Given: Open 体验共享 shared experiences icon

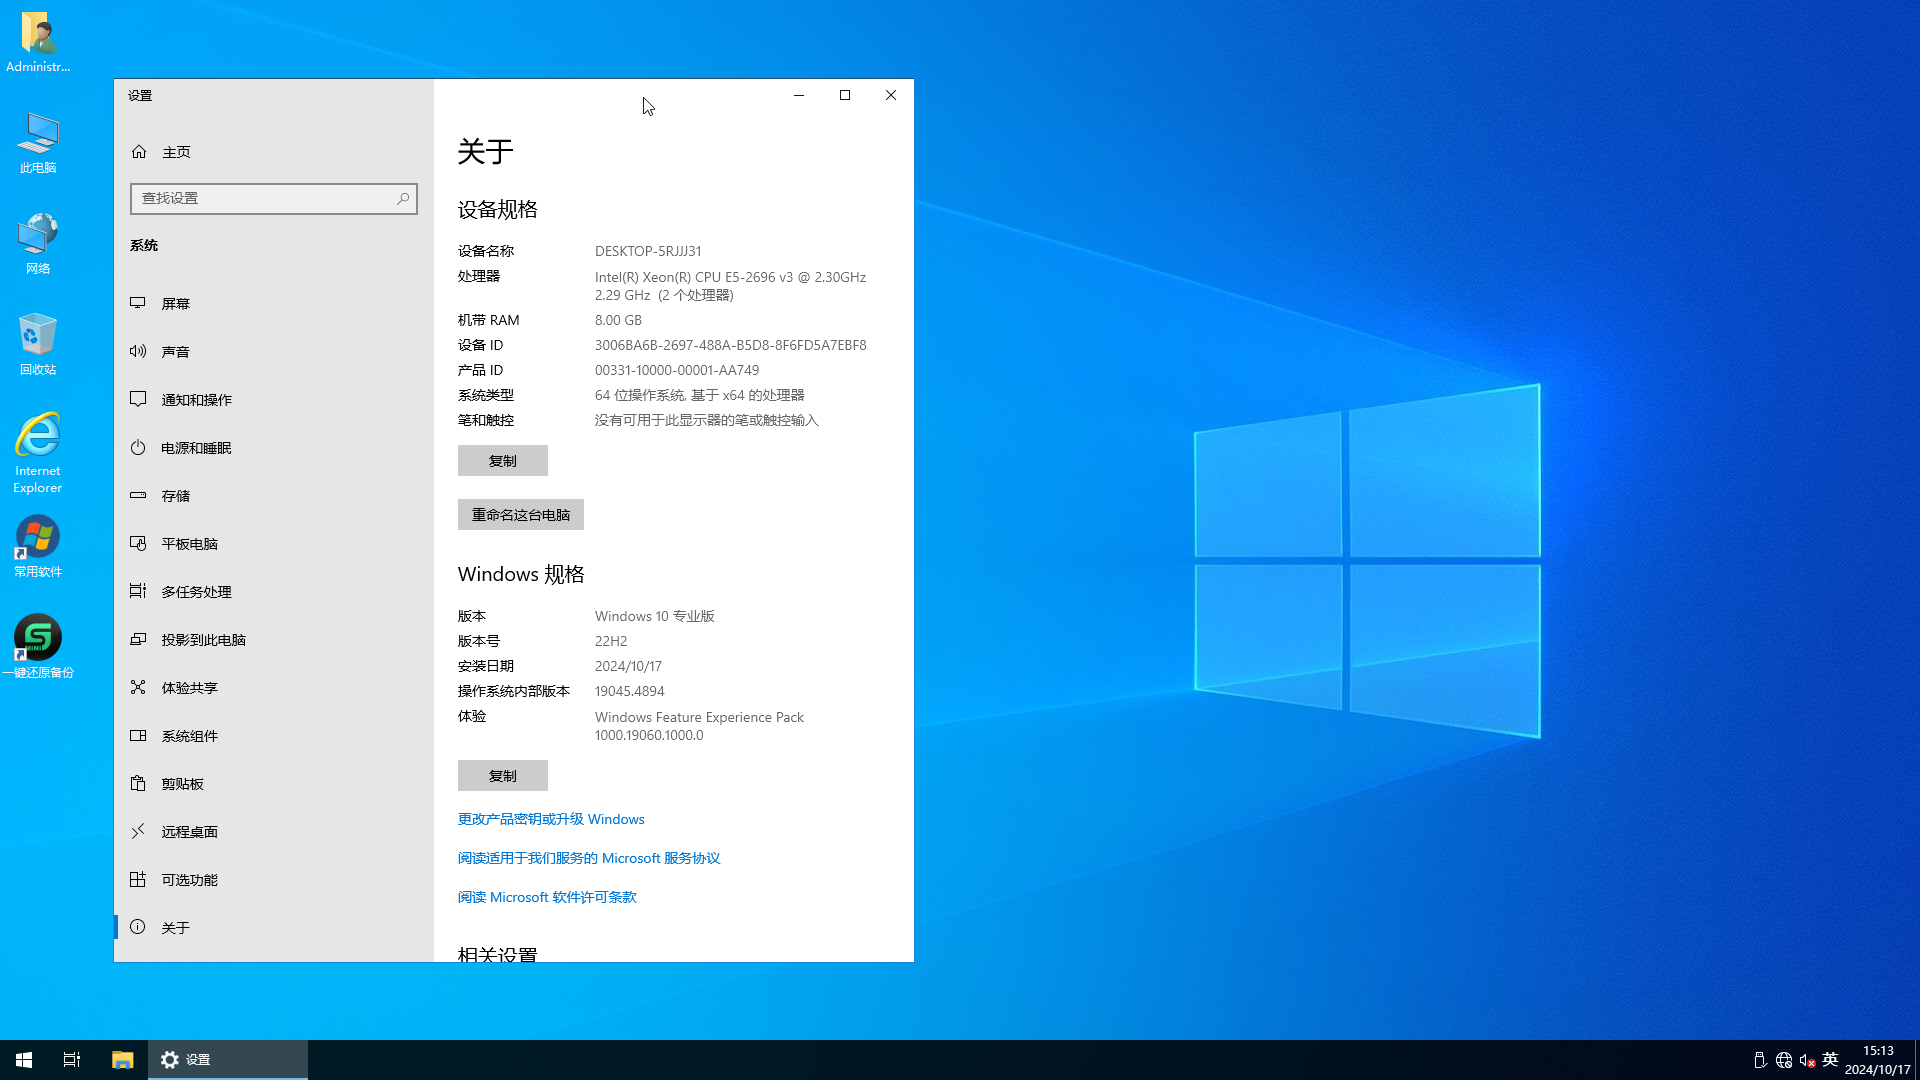Looking at the screenshot, I should (138, 687).
